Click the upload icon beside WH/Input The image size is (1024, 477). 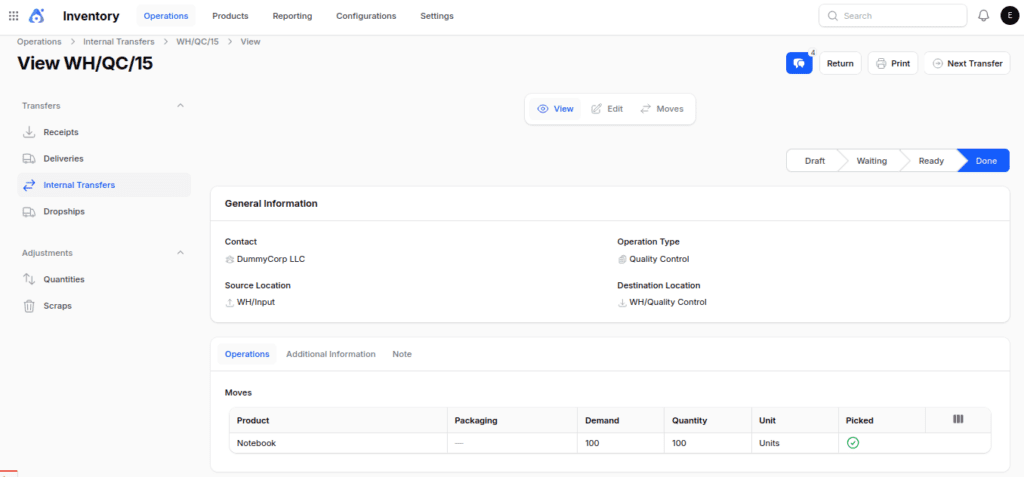[229, 303]
